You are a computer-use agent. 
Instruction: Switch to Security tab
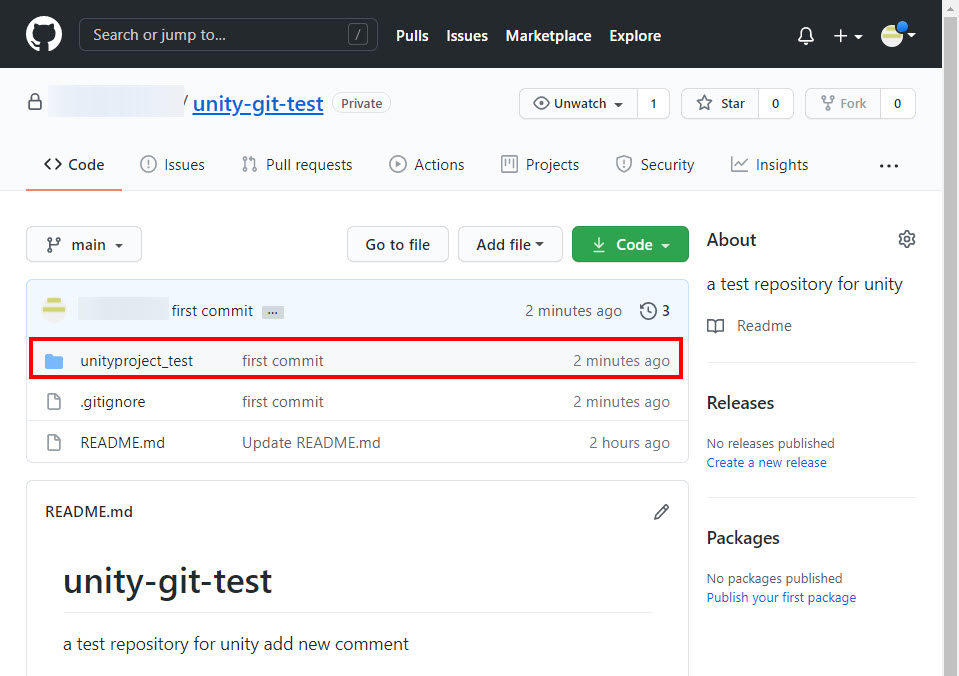click(654, 165)
